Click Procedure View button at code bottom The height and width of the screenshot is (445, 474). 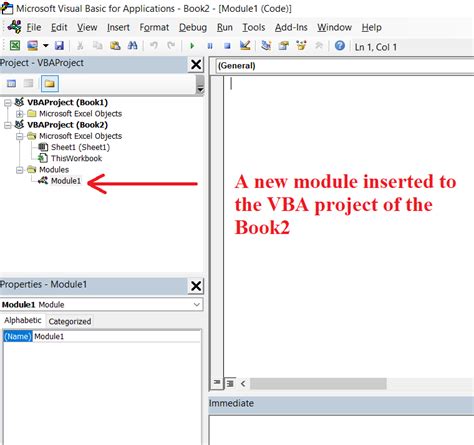217,383
